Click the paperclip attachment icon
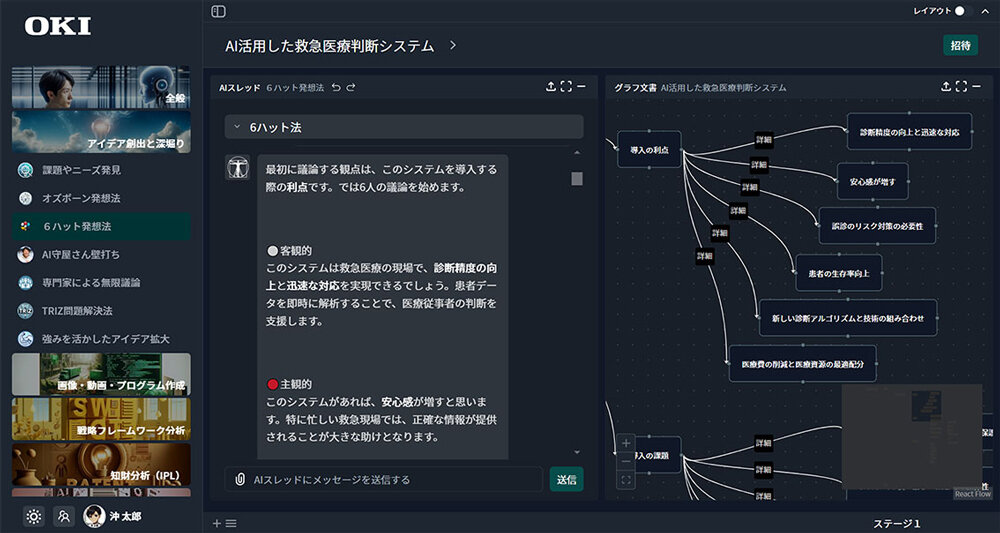 [240, 480]
